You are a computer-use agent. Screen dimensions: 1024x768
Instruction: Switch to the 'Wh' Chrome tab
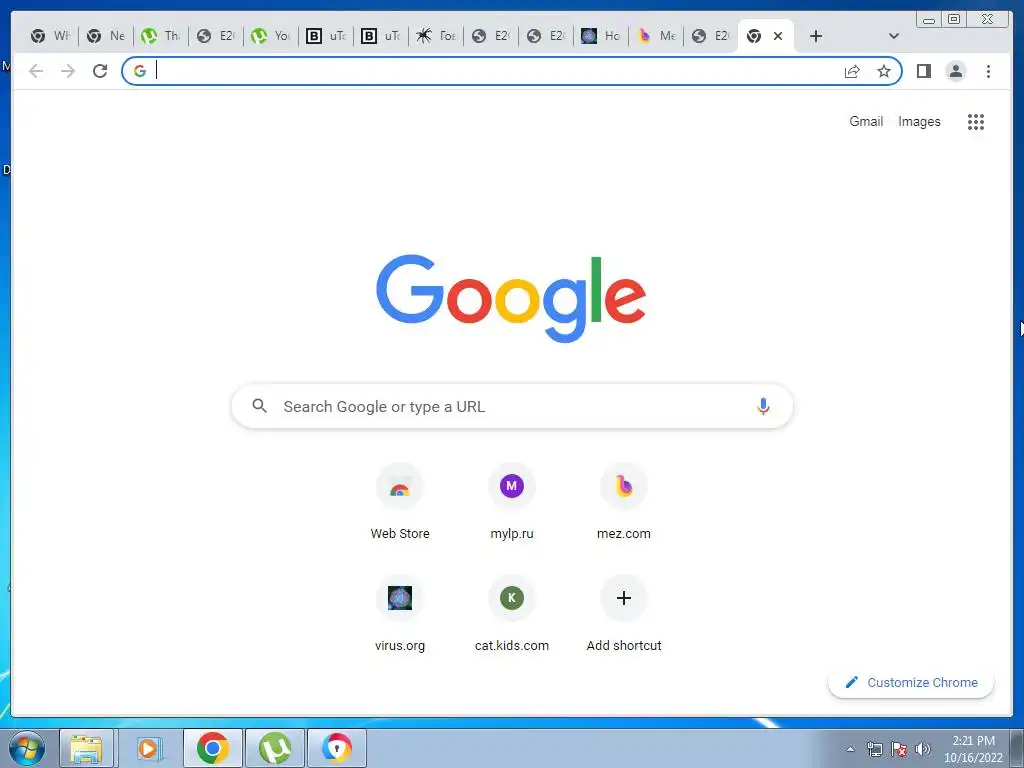pyautogui.click(x=50, y=36)
